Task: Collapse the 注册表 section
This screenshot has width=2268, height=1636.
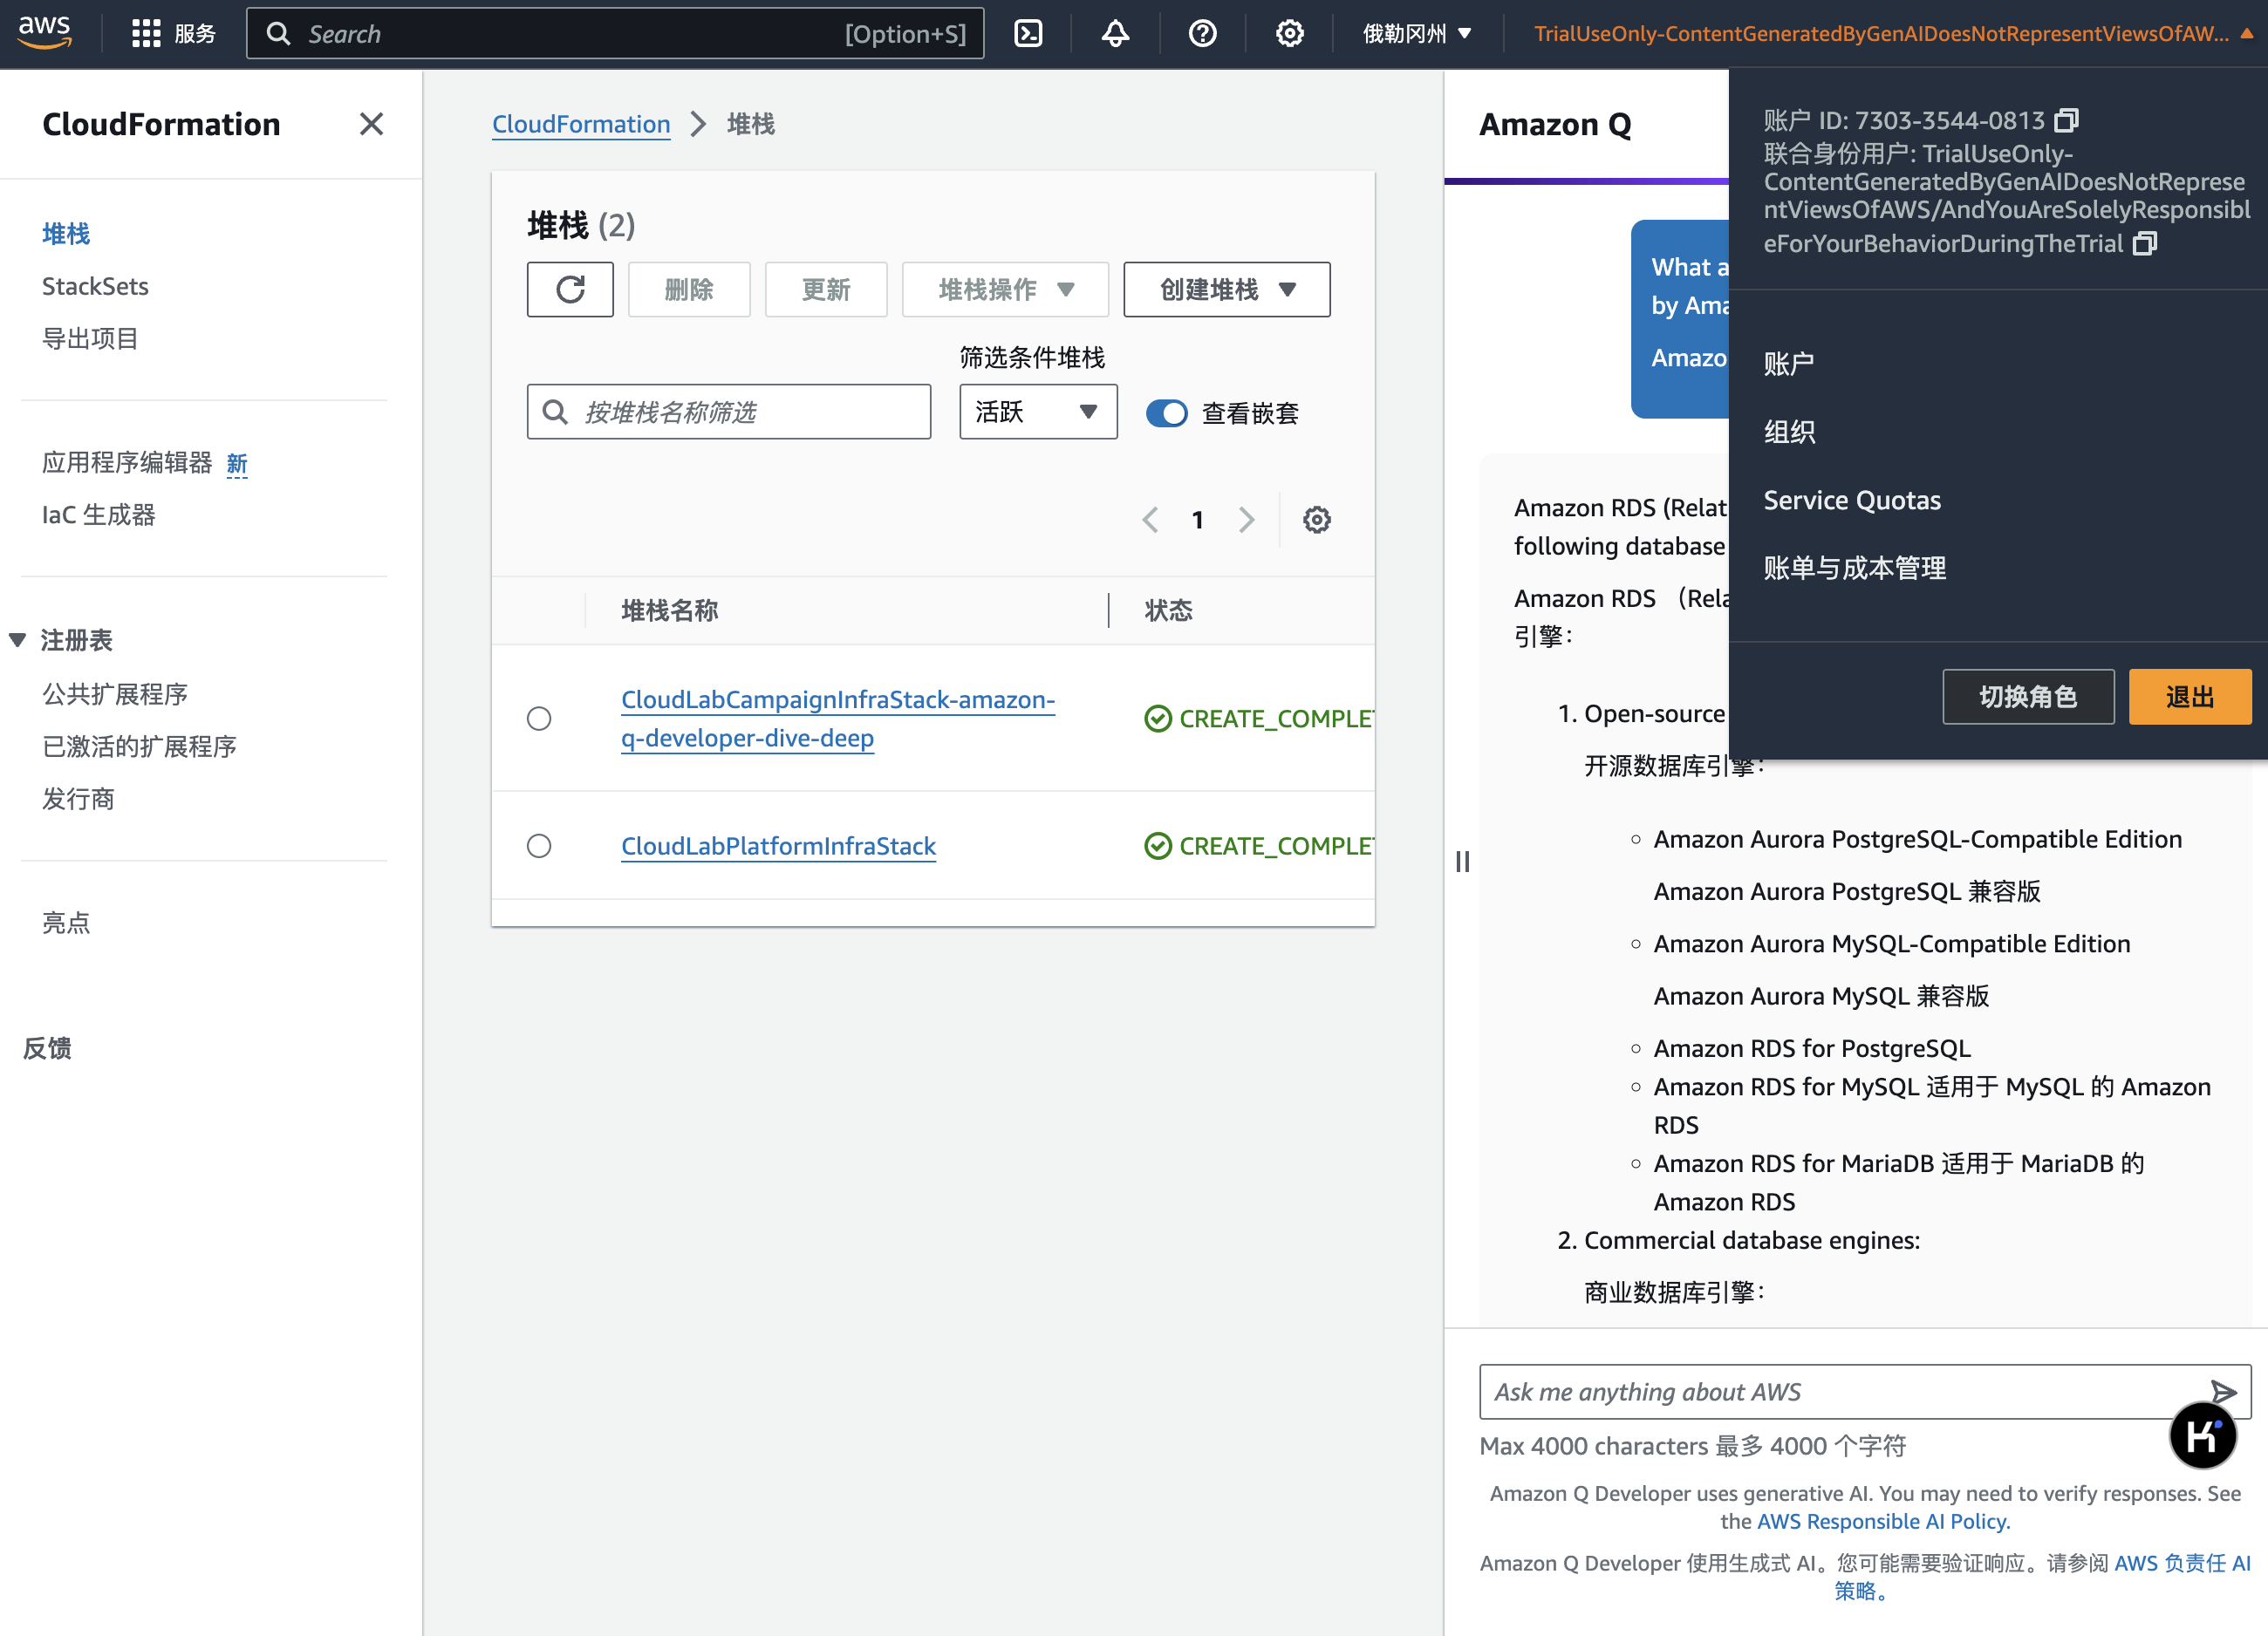Action: click(18, 640)
